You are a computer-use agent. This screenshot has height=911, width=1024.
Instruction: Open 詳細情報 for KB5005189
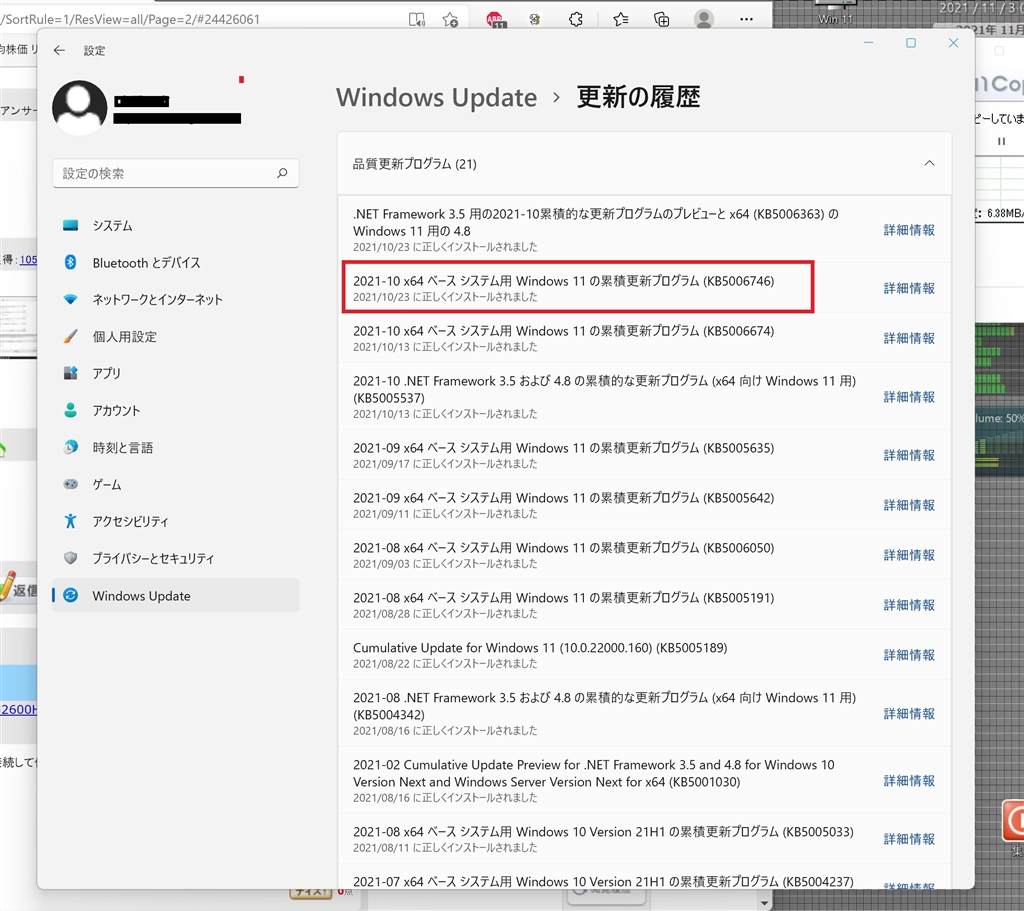pyautogui.click(x=909, y=655)
